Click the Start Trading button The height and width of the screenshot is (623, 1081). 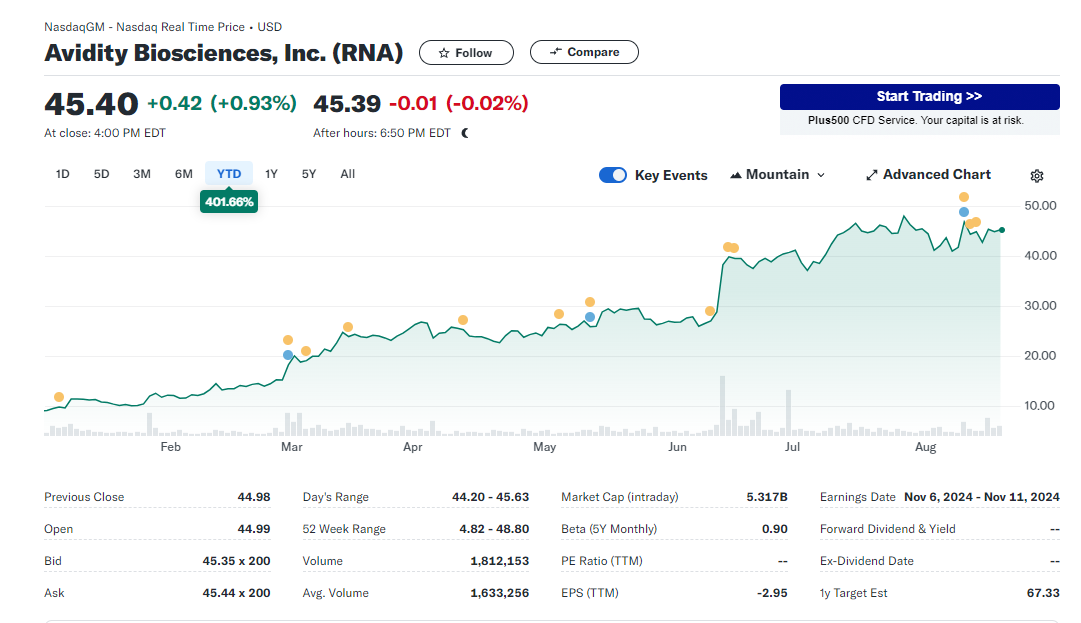click(x=919, y=97)
